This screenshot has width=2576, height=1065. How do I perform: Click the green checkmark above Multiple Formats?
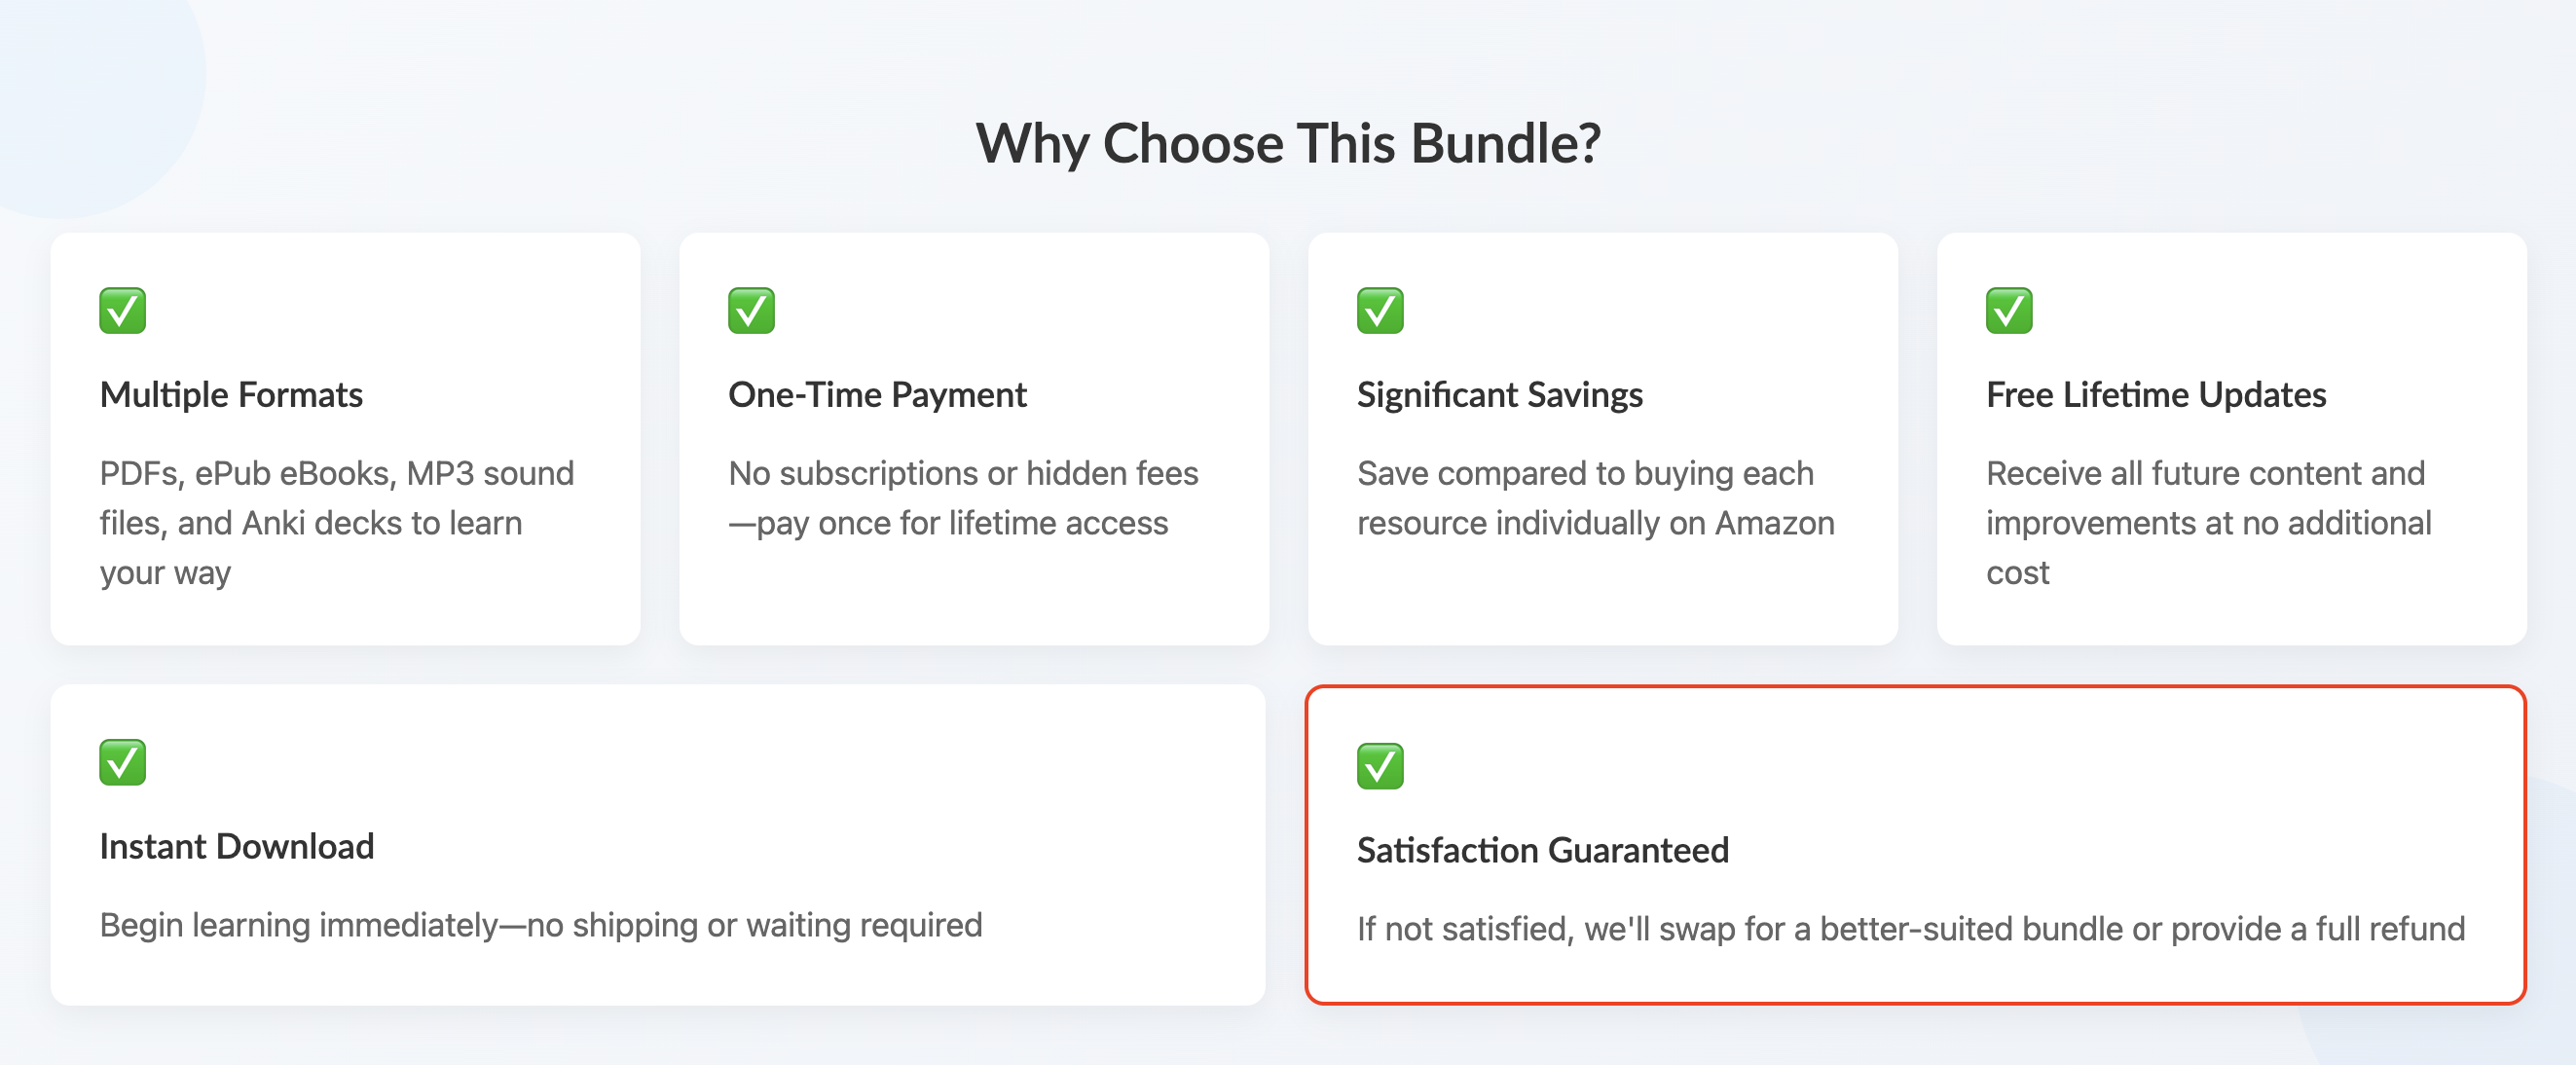(123, 311)
